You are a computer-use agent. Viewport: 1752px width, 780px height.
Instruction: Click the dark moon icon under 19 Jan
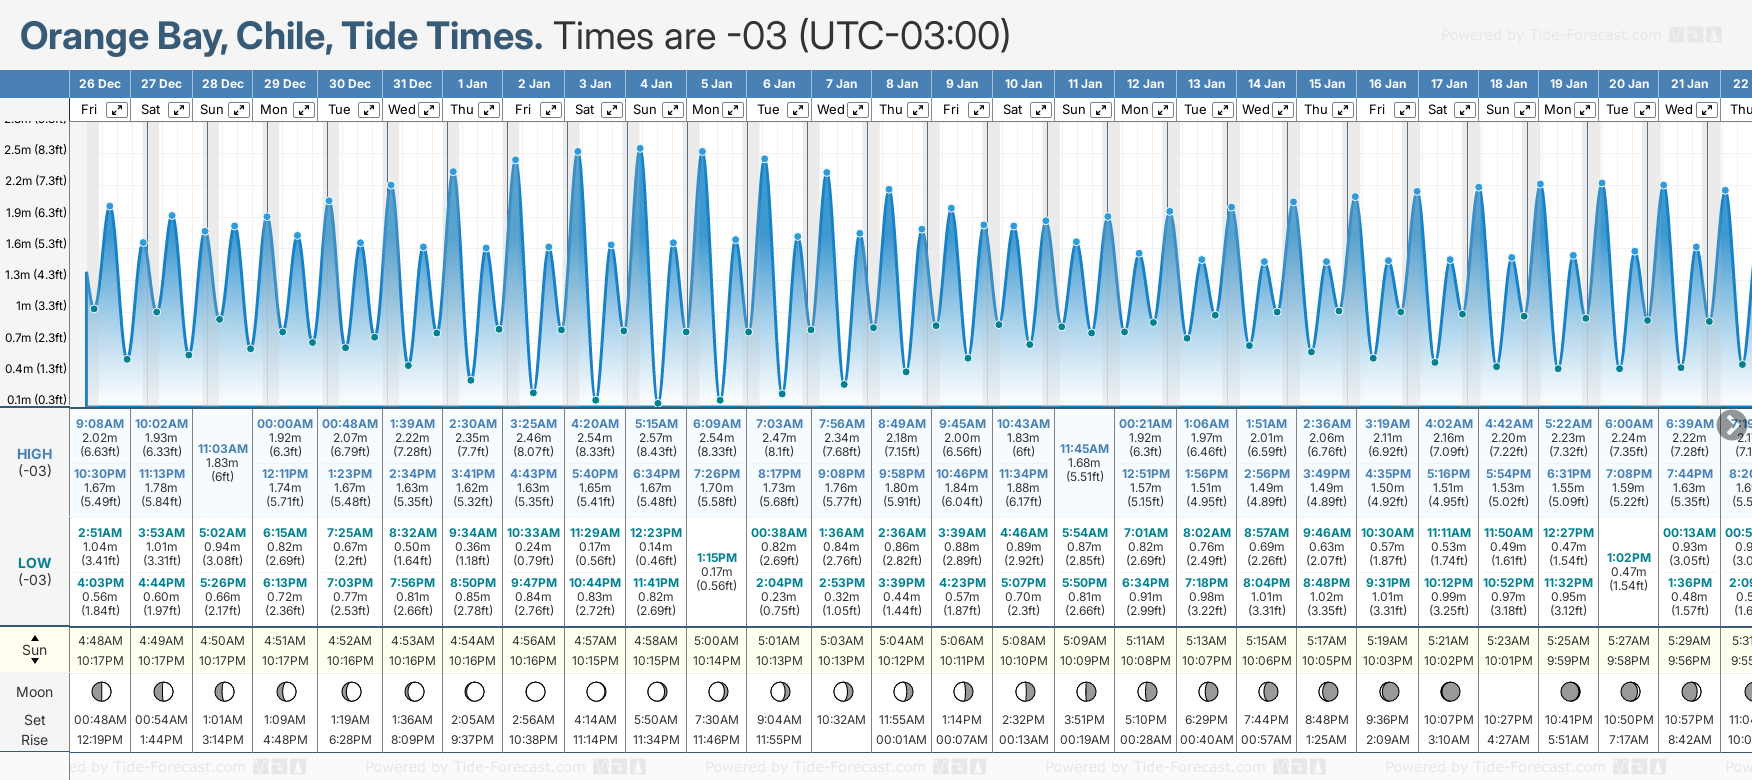tap(1570, 691)
